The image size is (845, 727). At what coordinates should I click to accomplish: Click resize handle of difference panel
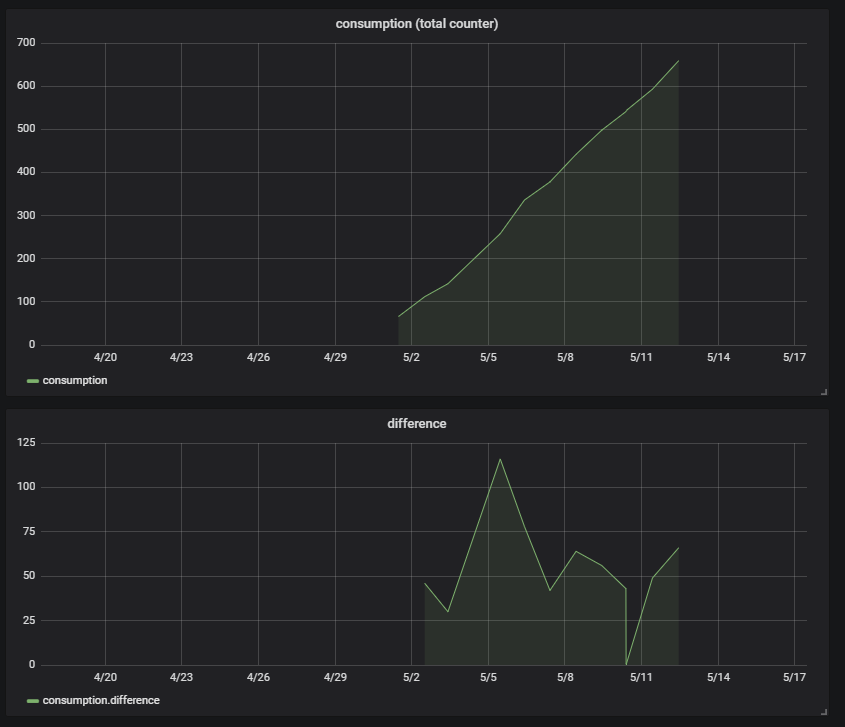pos(824,712)
